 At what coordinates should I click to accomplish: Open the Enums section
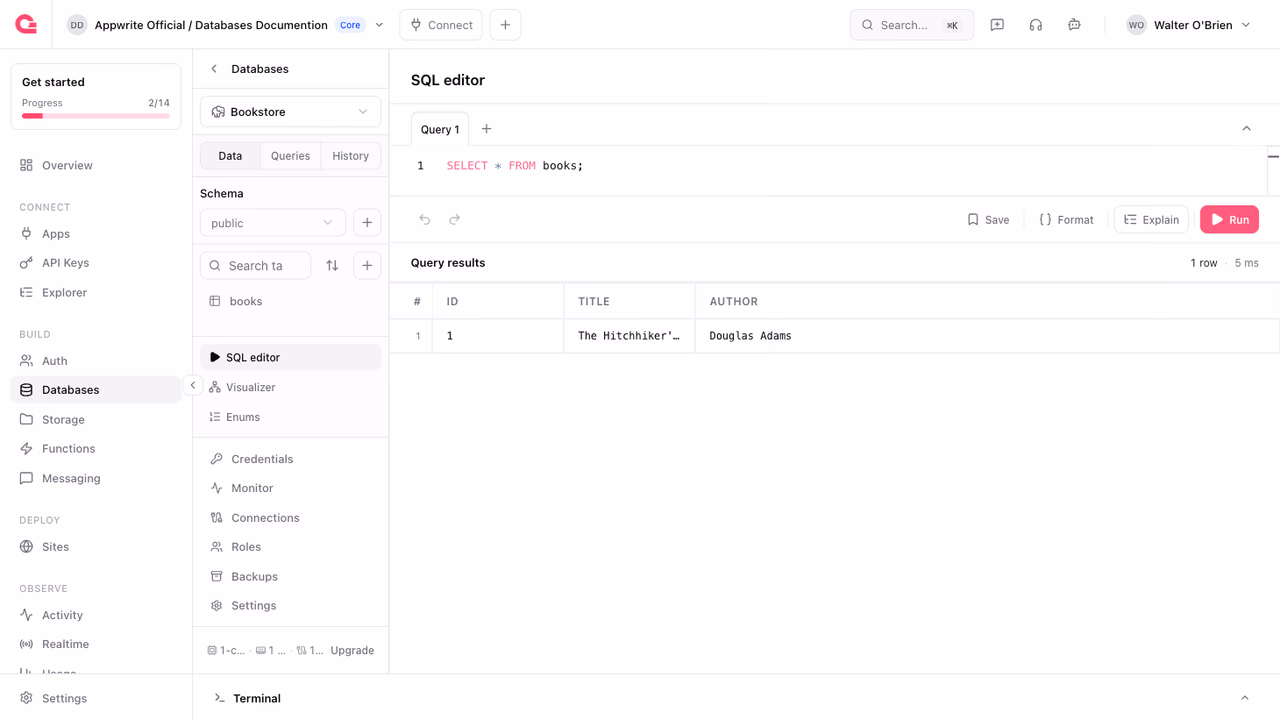290,417
